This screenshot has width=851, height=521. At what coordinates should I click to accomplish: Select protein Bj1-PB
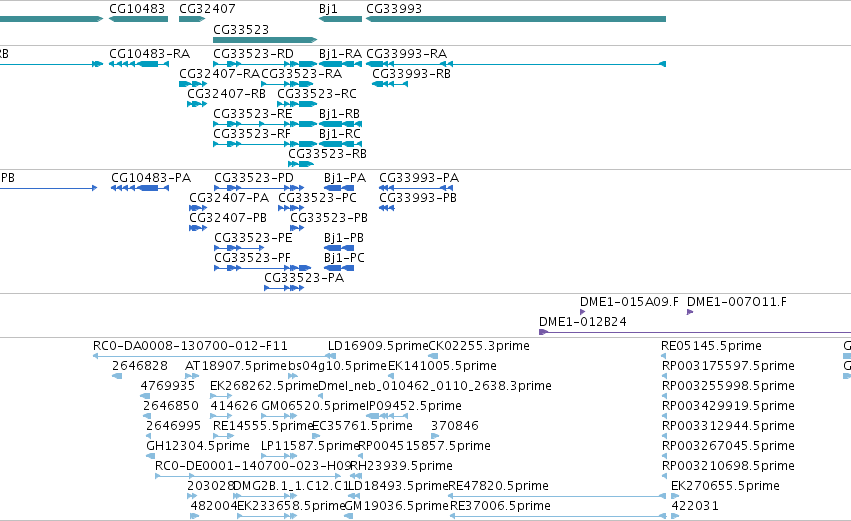point(339,249)
